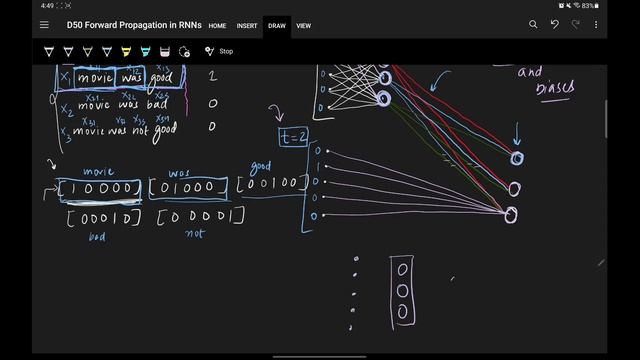Tap the Wi-Fi status icon
The image size is (640, 360).
pos(577,6)
